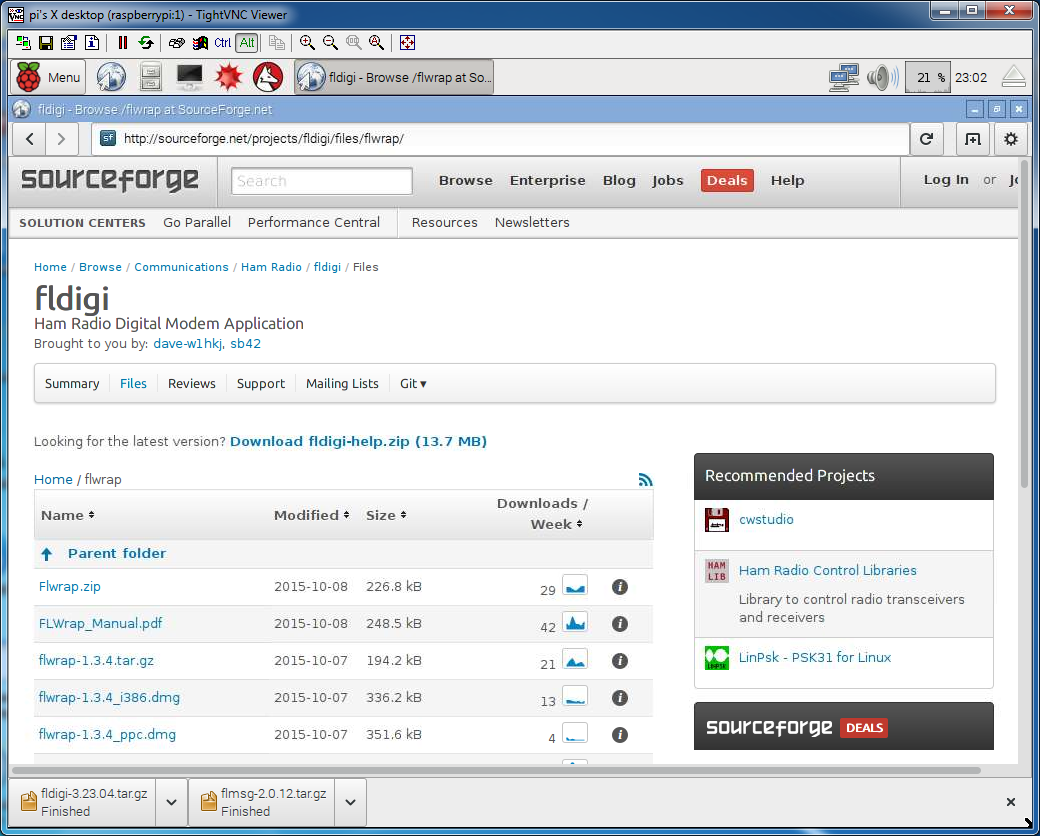
Task: Download the Flwrap.zip file
Action: (70, 587)
